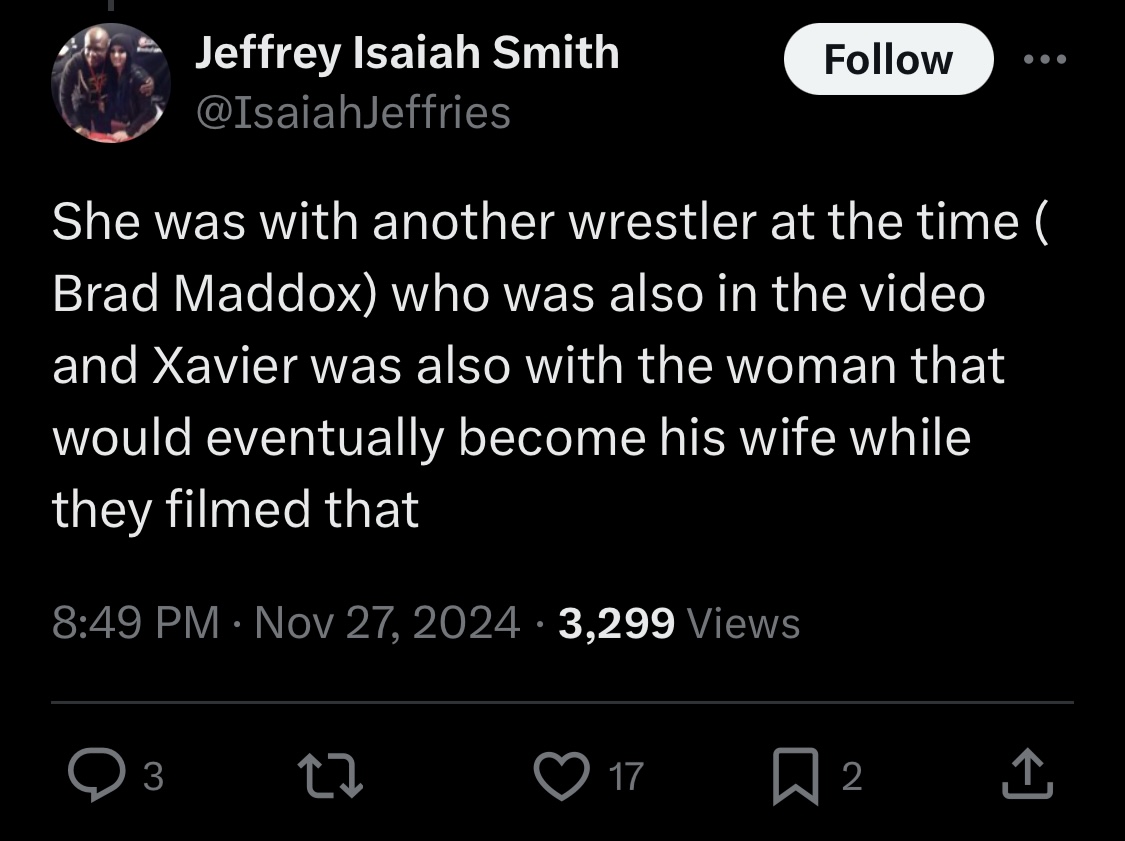This screenshot has height=841, width=1125.
Task: Click the tweet text mentioning Brad Maddox
Action: 220,294
